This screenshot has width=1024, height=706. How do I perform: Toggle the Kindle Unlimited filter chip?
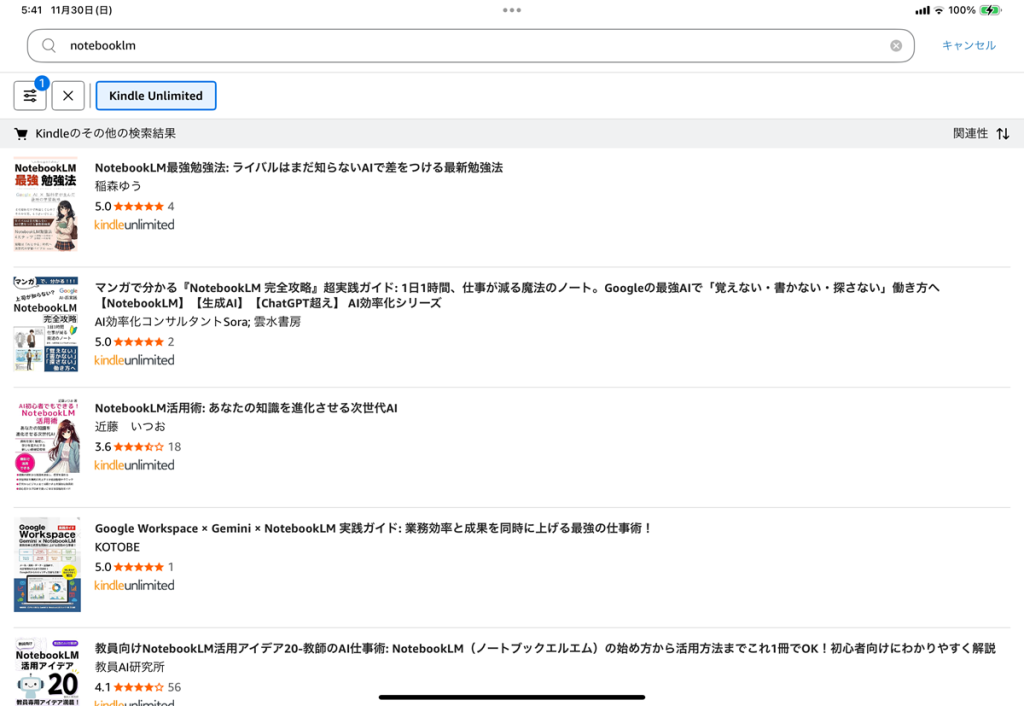pos(156,96)
